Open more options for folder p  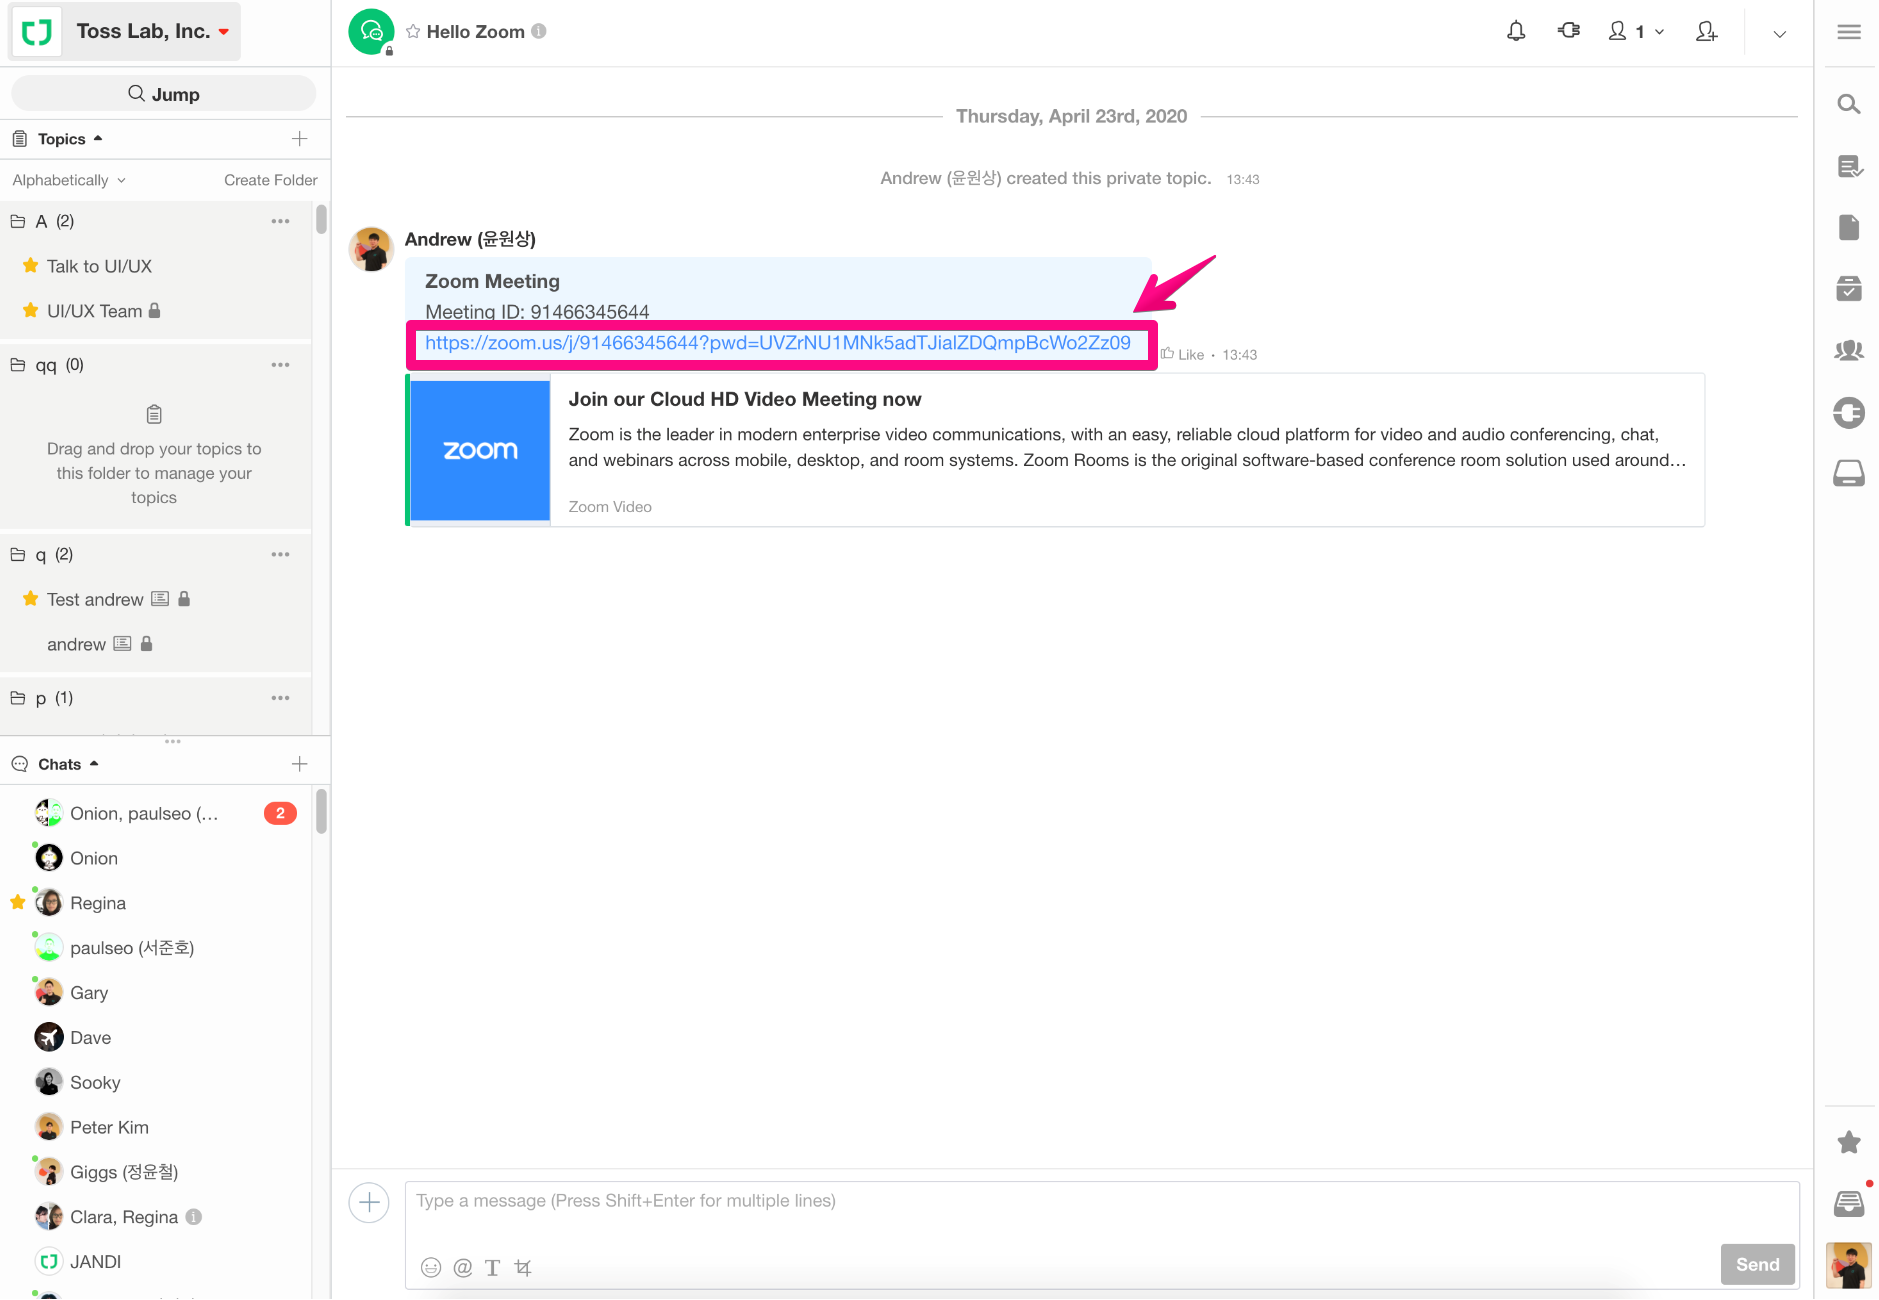tap(280, 698)
